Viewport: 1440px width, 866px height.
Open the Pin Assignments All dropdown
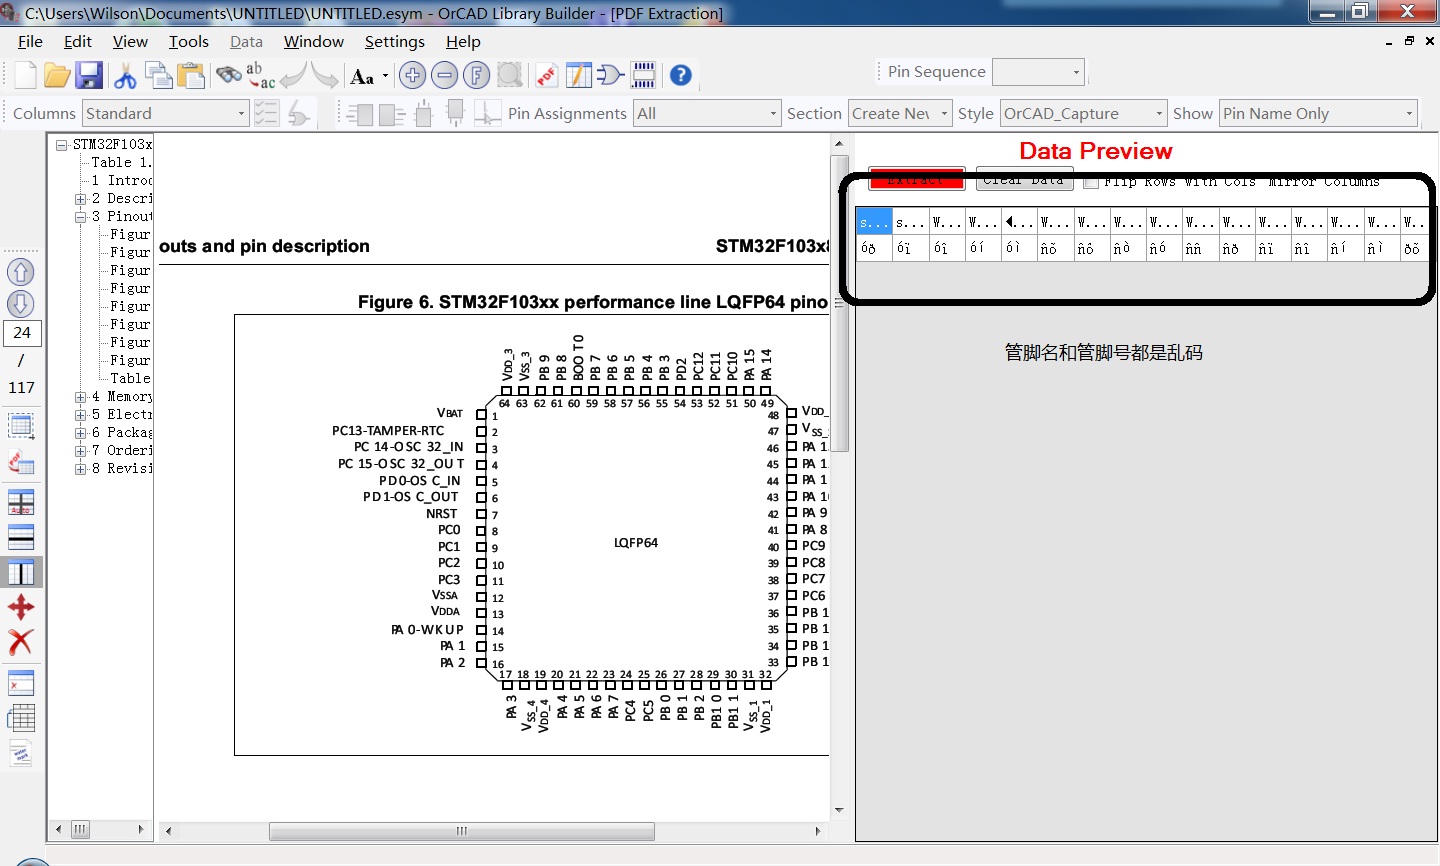pos(707,113)
